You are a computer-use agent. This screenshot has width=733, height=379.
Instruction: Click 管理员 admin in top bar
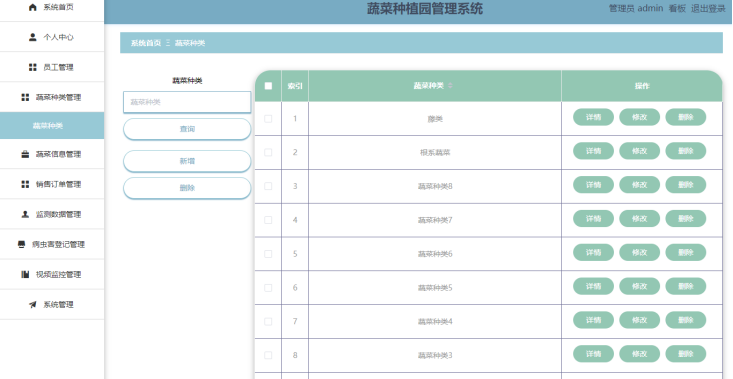(x=636, y=8)
